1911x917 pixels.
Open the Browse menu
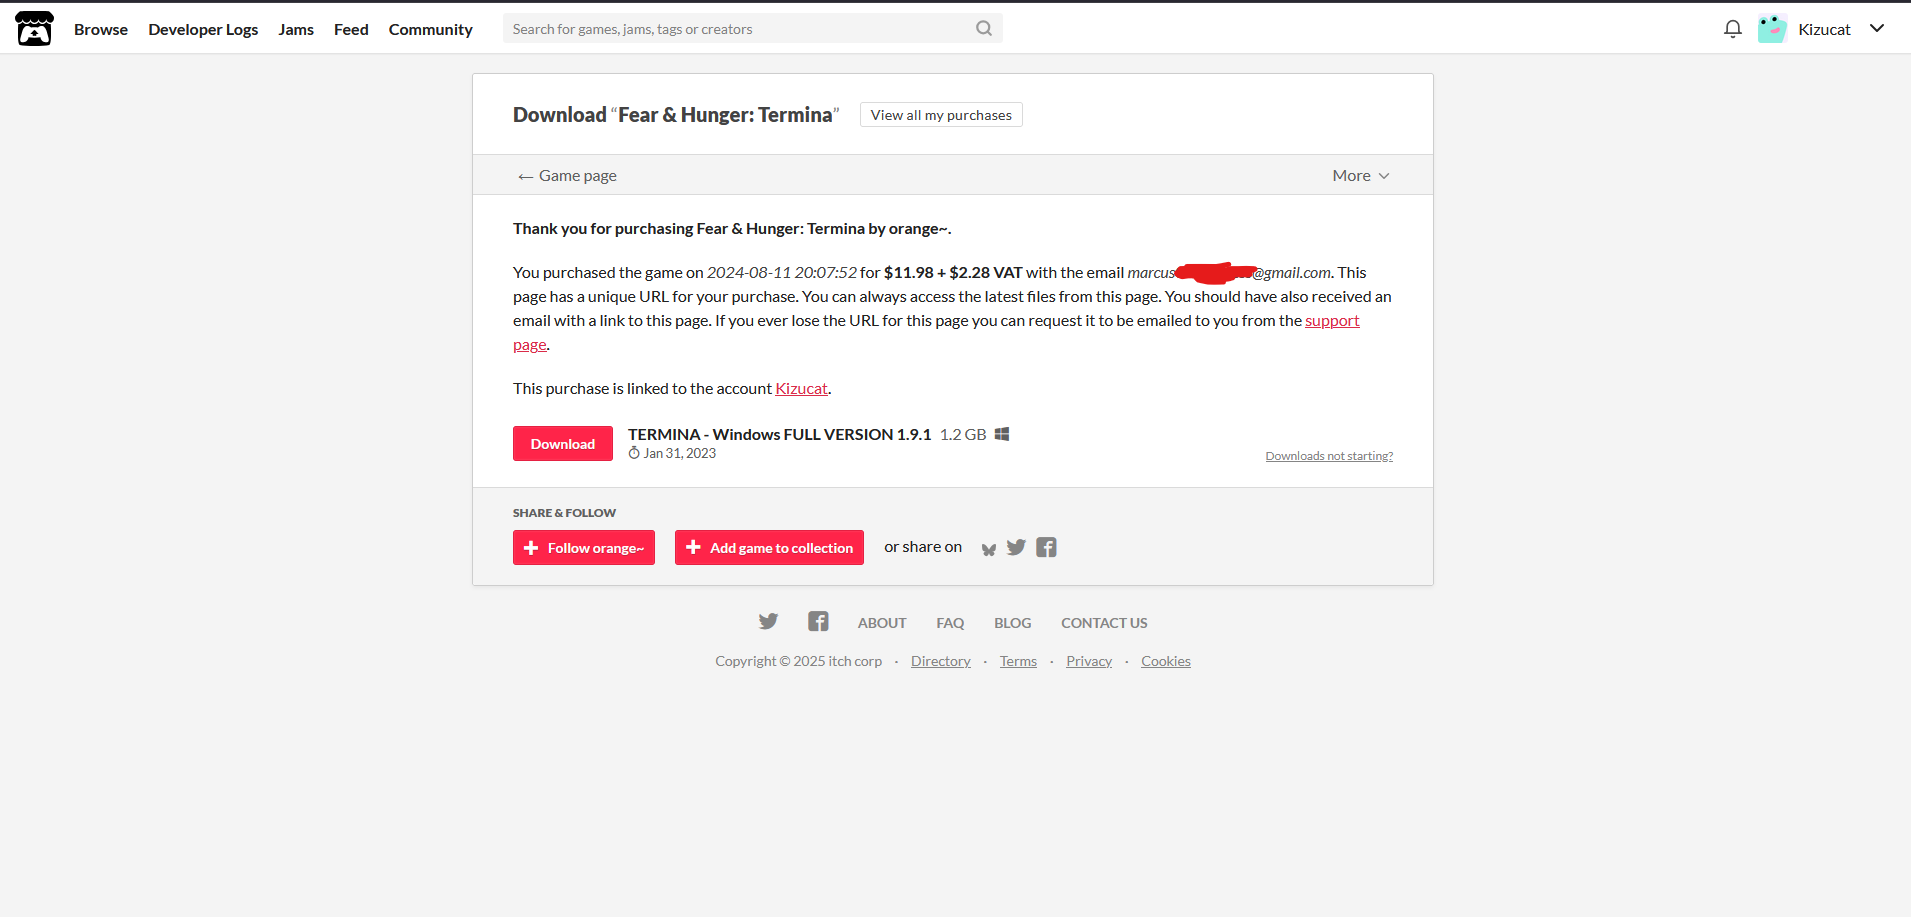coord(101,29)
